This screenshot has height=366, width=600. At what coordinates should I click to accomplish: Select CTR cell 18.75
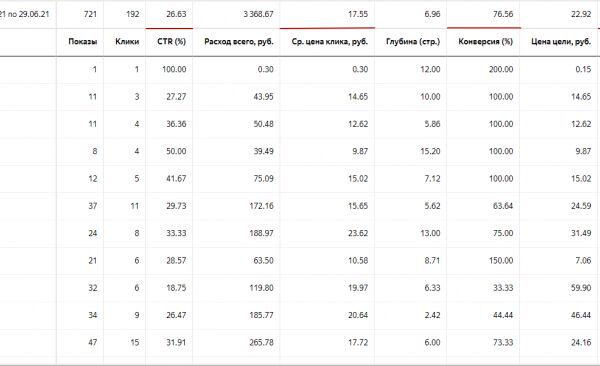pyautogui.click(x=176, y=288)
